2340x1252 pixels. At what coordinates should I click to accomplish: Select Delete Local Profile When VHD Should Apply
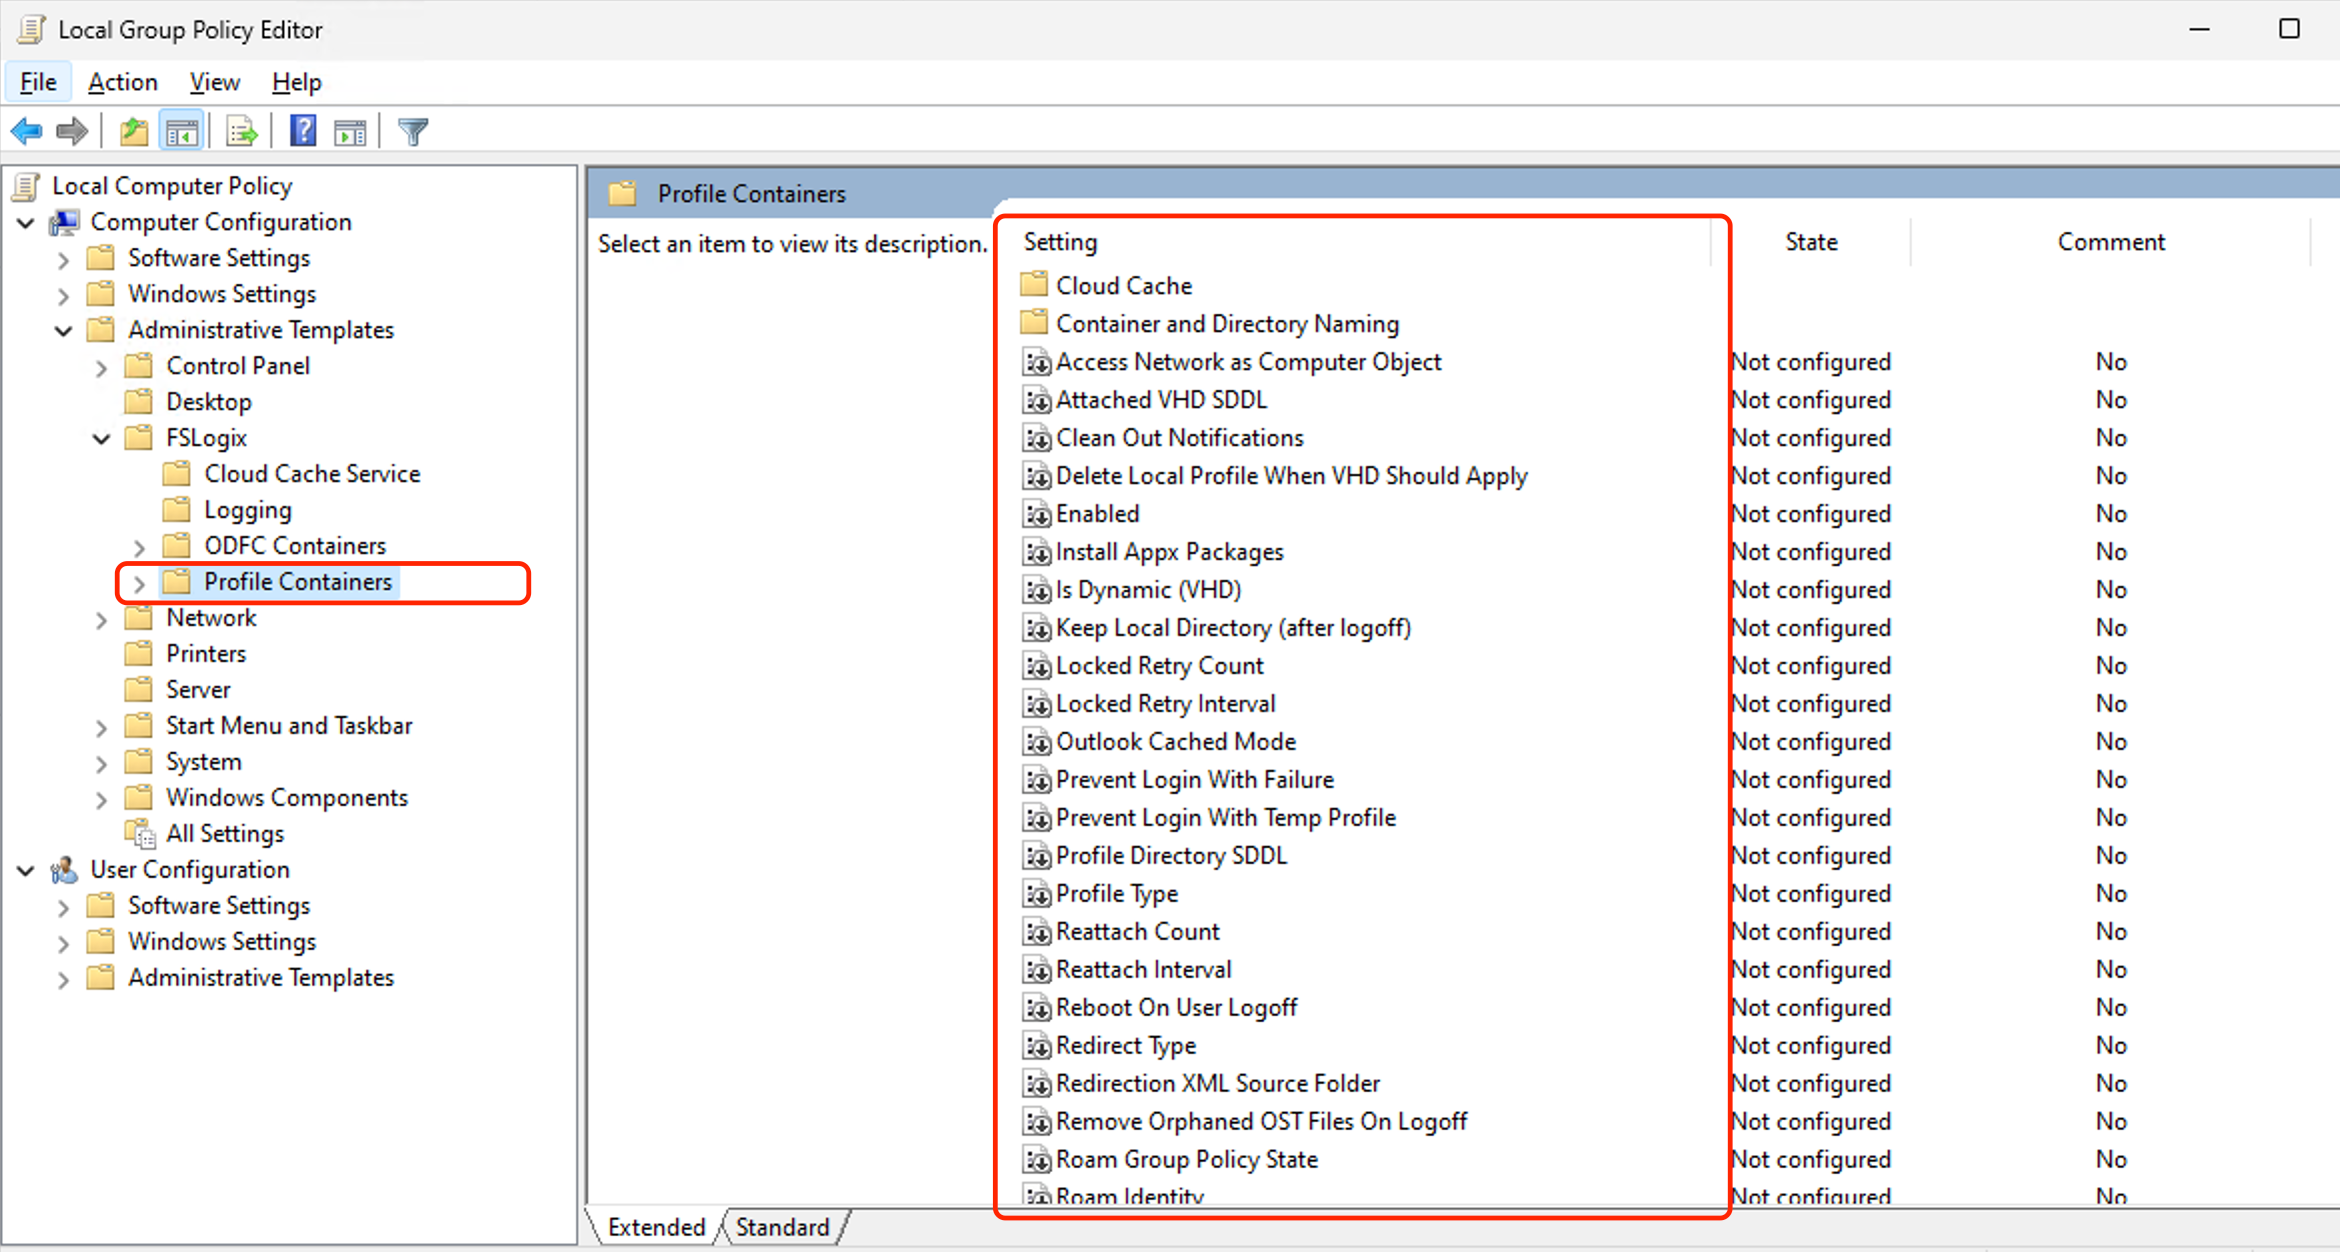pyautogui.click(x=1291, y=476)
